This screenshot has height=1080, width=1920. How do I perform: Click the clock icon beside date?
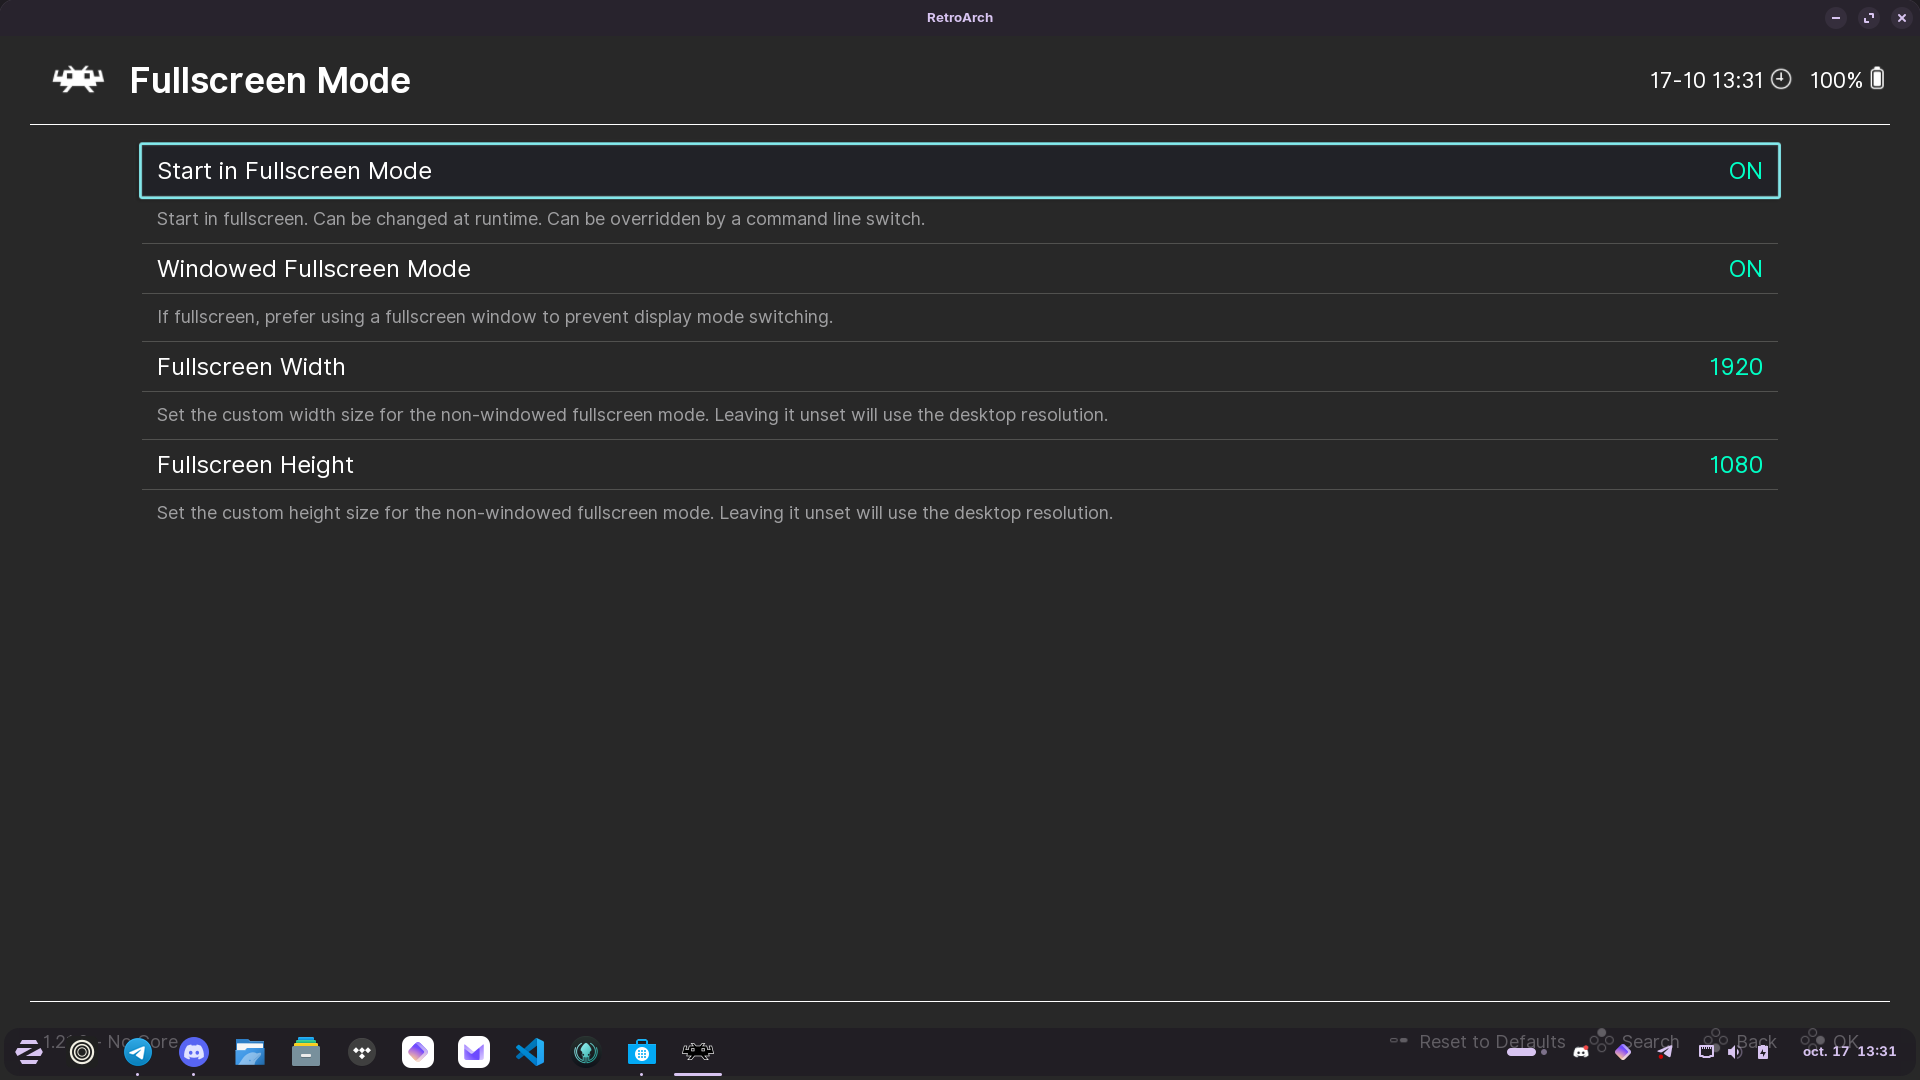pyautogui.click(x=1781, y=80)
